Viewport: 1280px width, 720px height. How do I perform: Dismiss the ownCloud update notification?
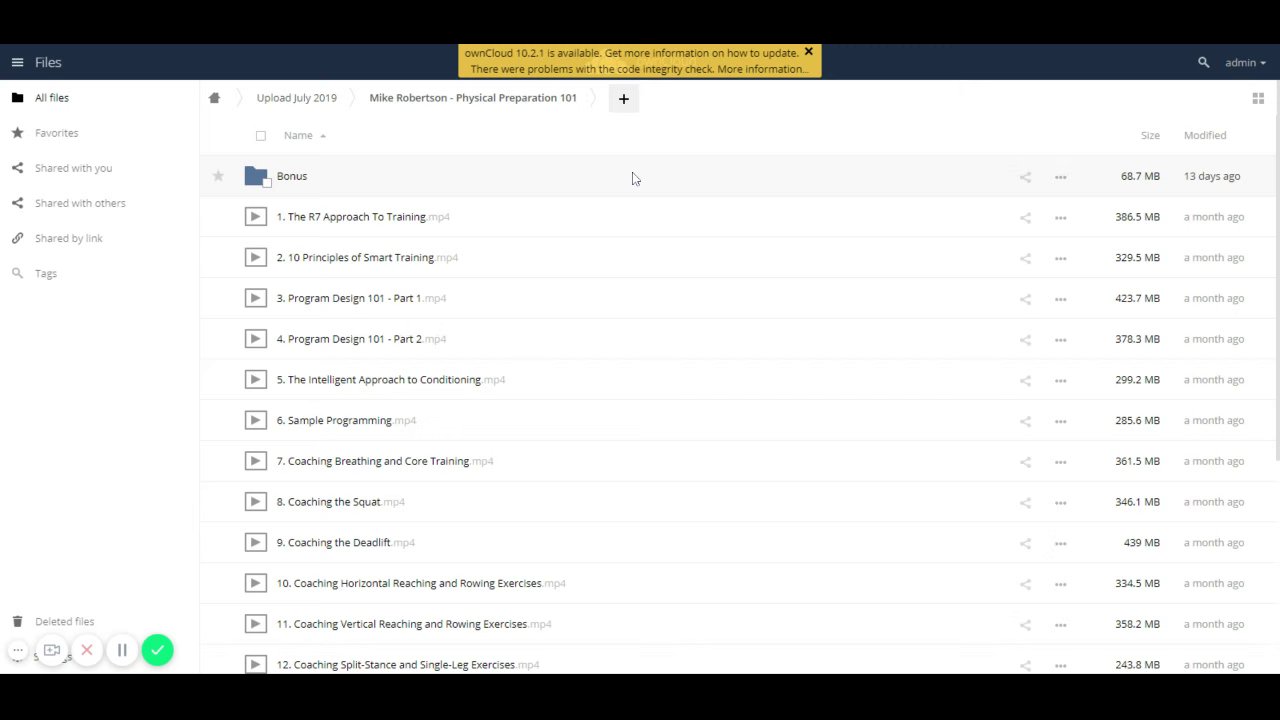tap(808, 52)
